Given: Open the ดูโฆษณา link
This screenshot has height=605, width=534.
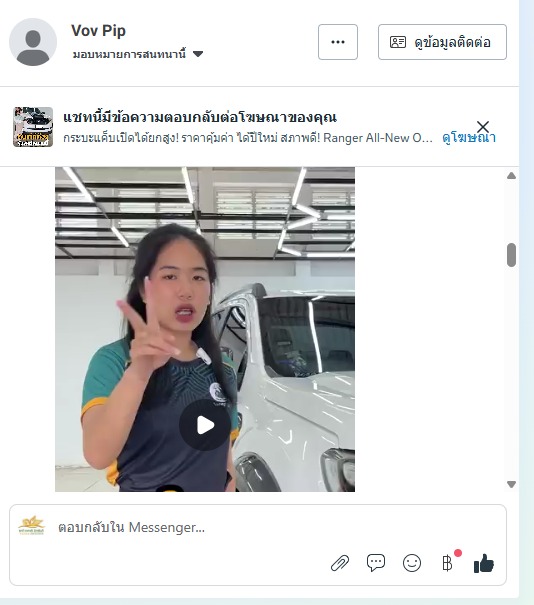Looking at the screenshot, I should (469, 138).
